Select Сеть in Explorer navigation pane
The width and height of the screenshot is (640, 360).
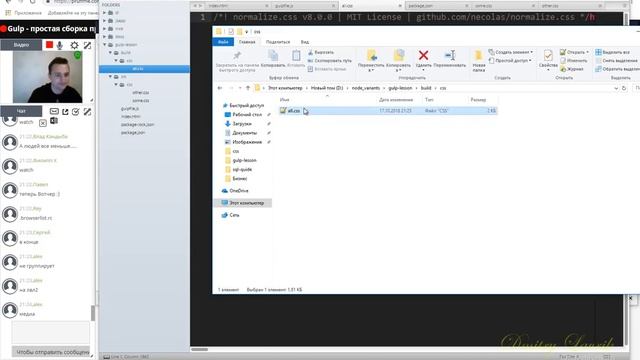234,215
